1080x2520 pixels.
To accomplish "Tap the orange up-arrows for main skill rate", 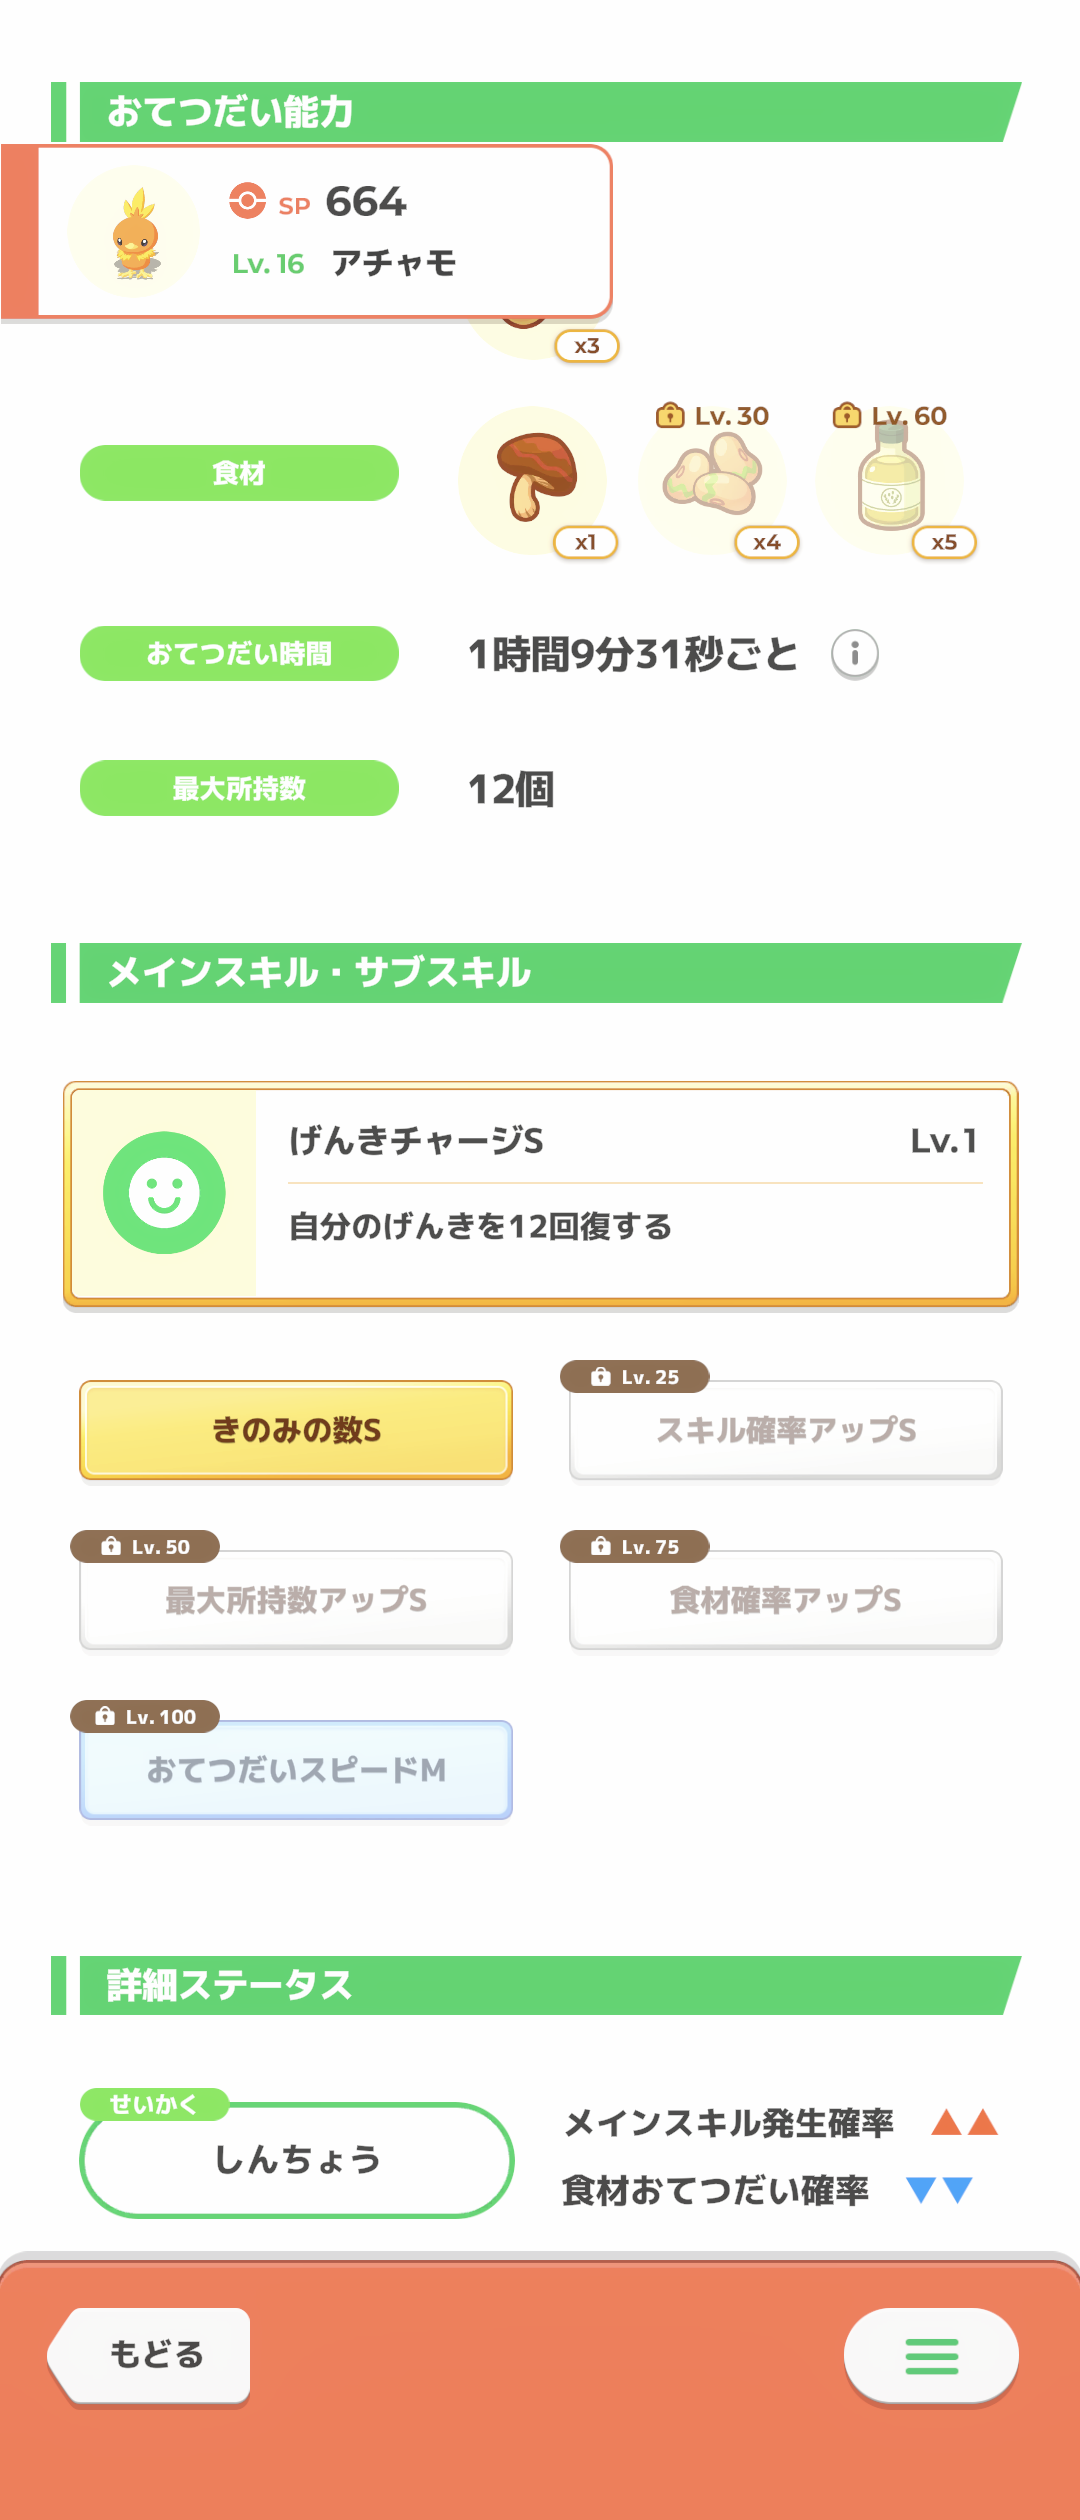I will [x=964, y=2122].
